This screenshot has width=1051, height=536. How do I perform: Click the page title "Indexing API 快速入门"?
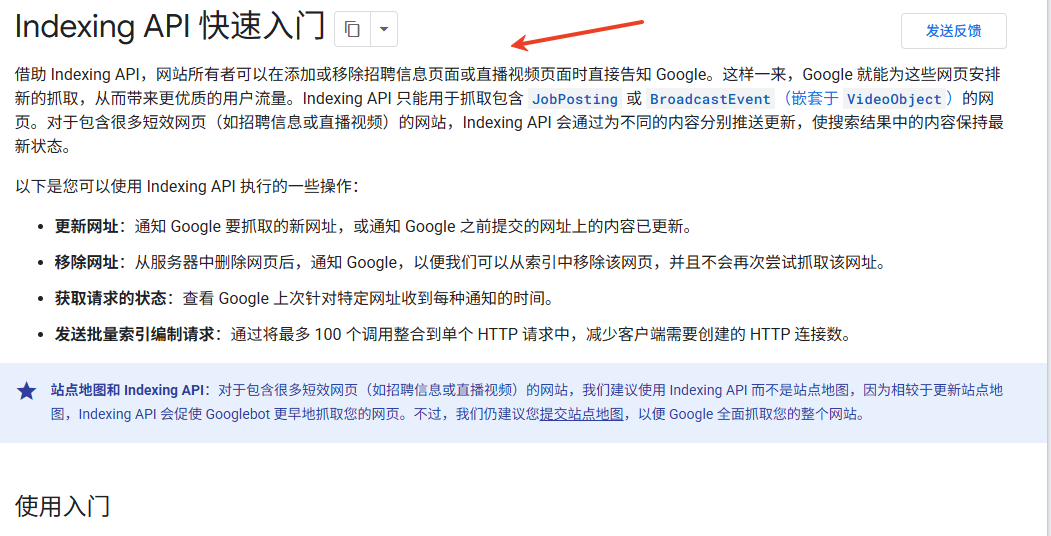coord(170,27)
